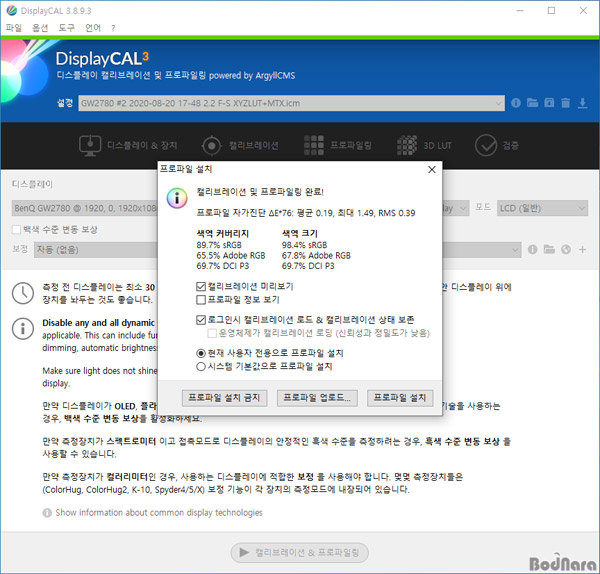Open the BenQ GW2780 display dropdown
Screen dimensions: 600x574
click(85, 208)
